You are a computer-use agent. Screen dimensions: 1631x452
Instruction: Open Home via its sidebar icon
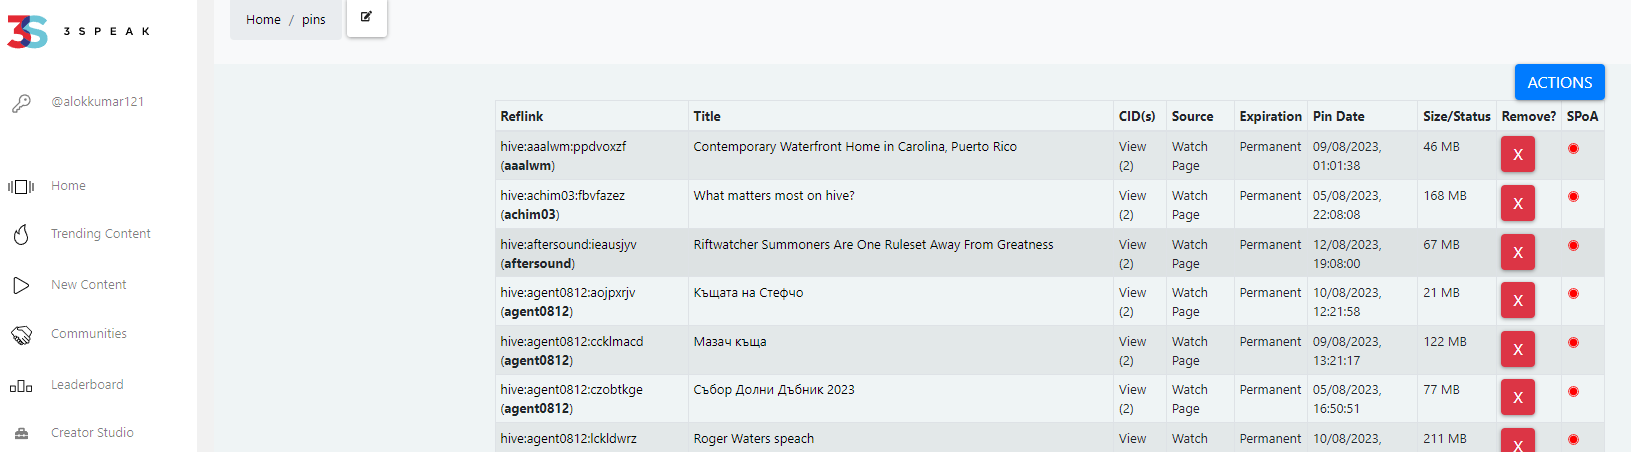(21, 186)
